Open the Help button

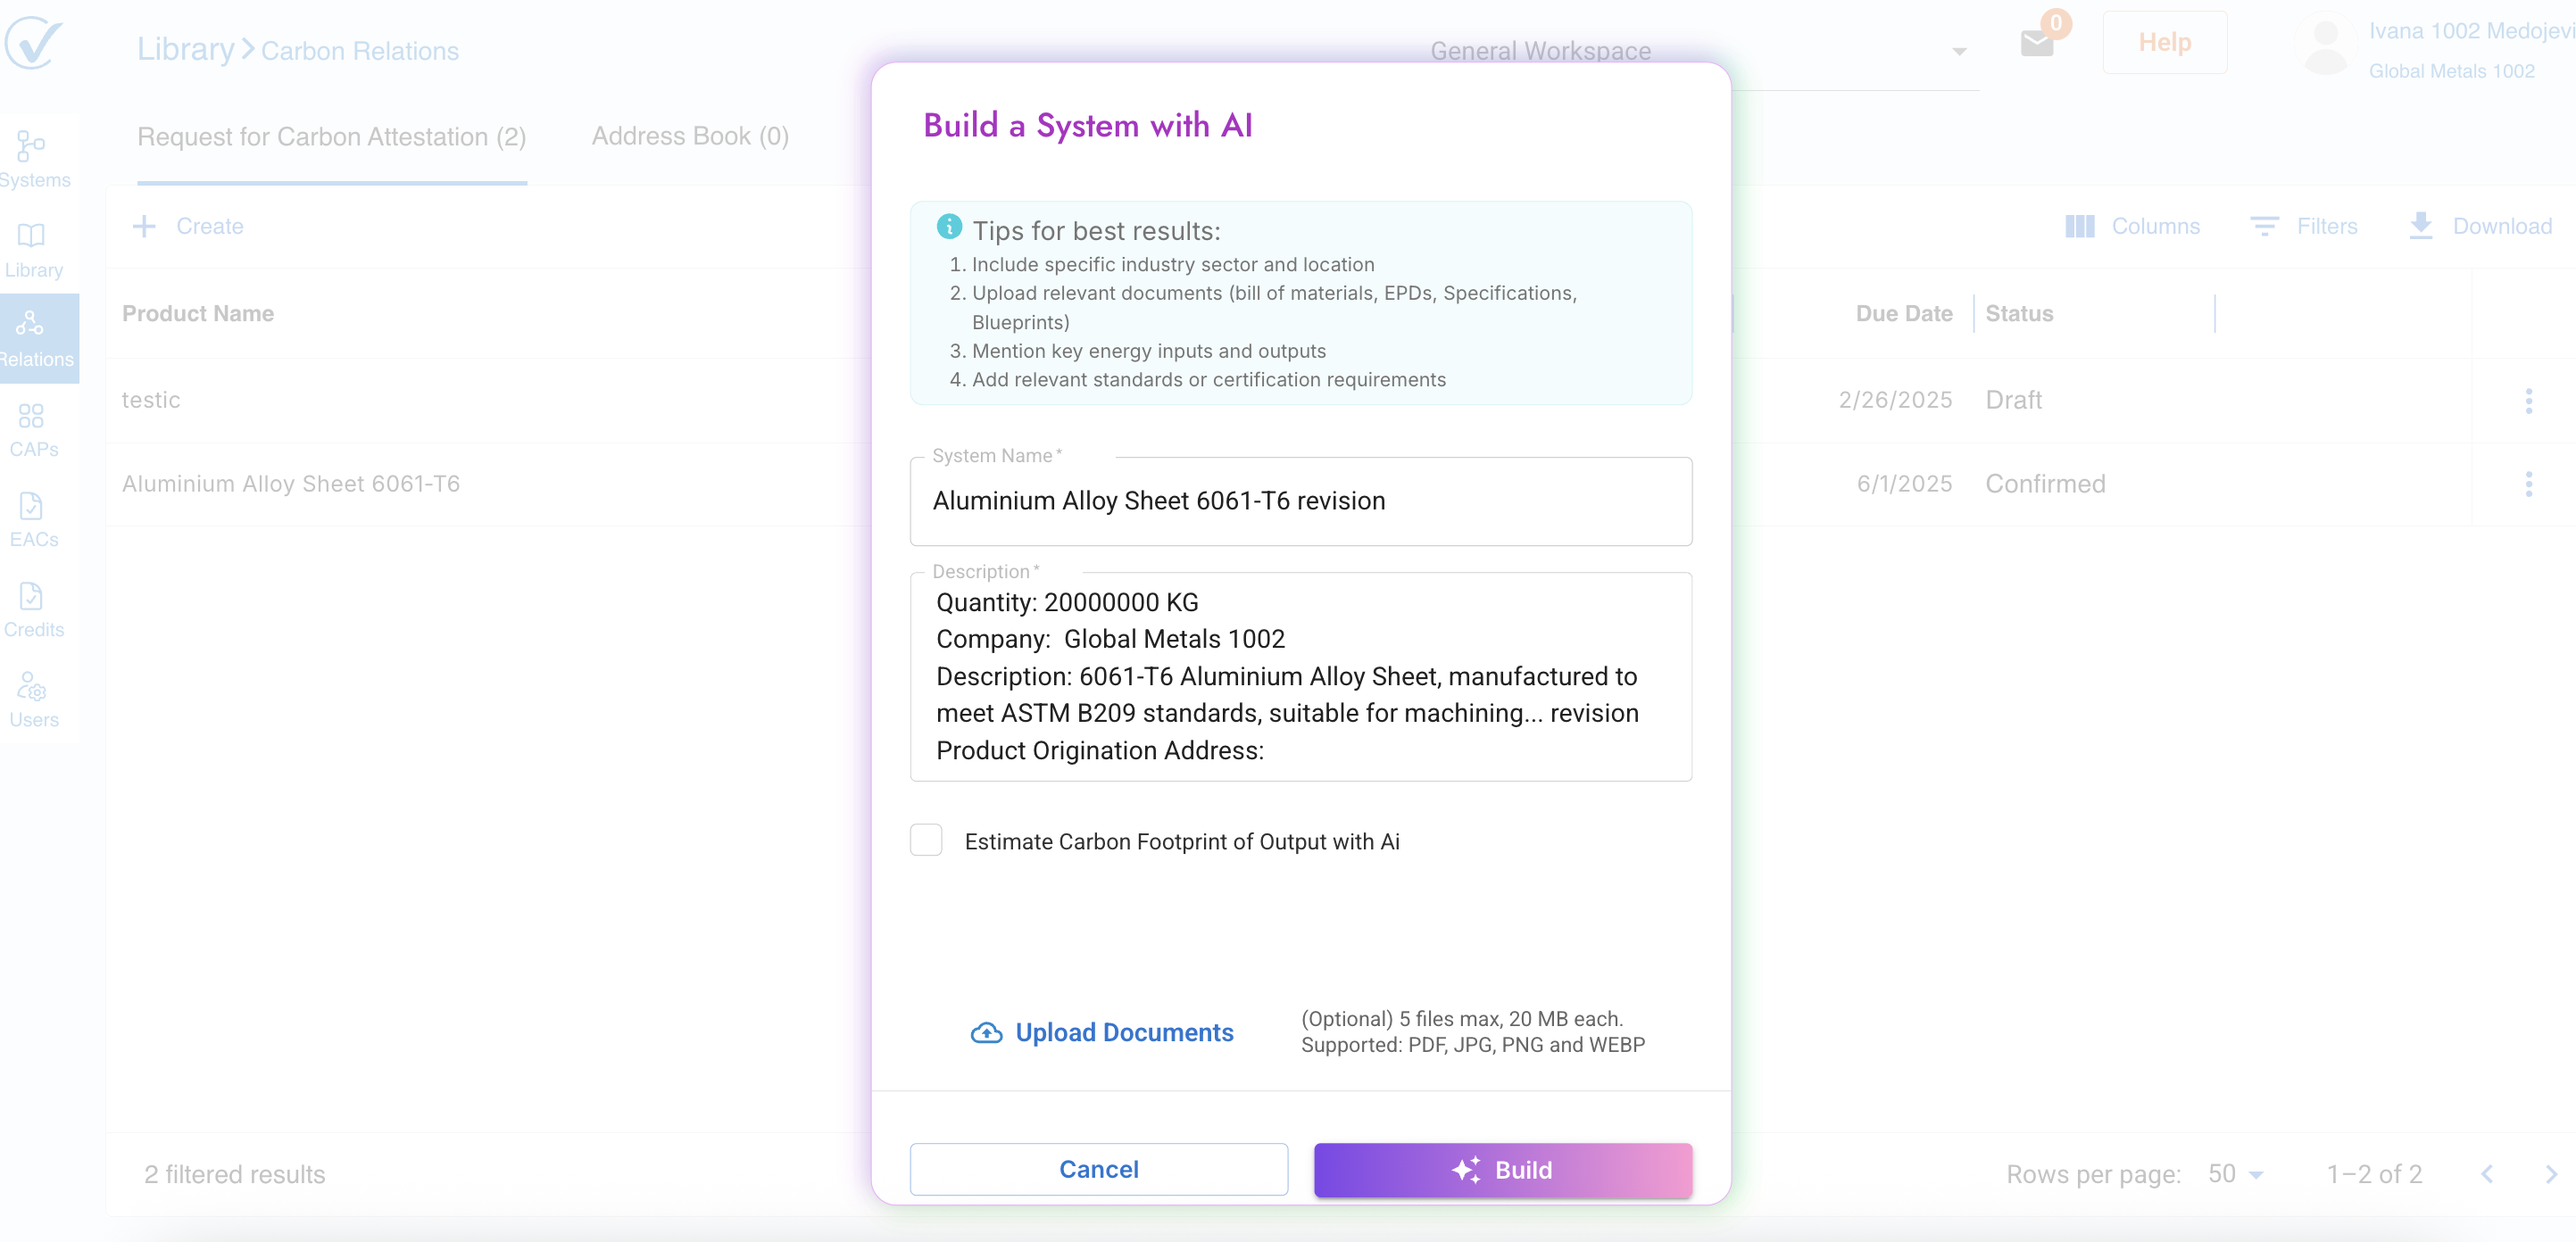point(2164,43)
